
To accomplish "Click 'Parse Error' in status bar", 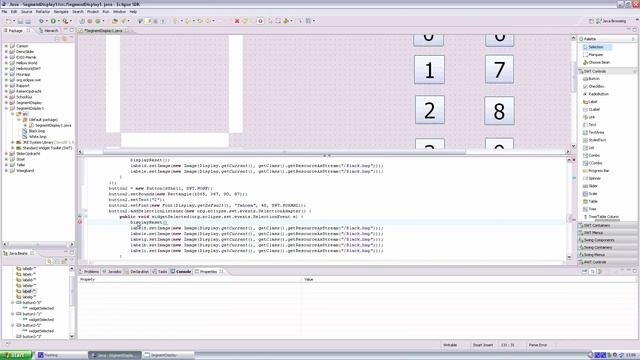I will click(538, 345).
